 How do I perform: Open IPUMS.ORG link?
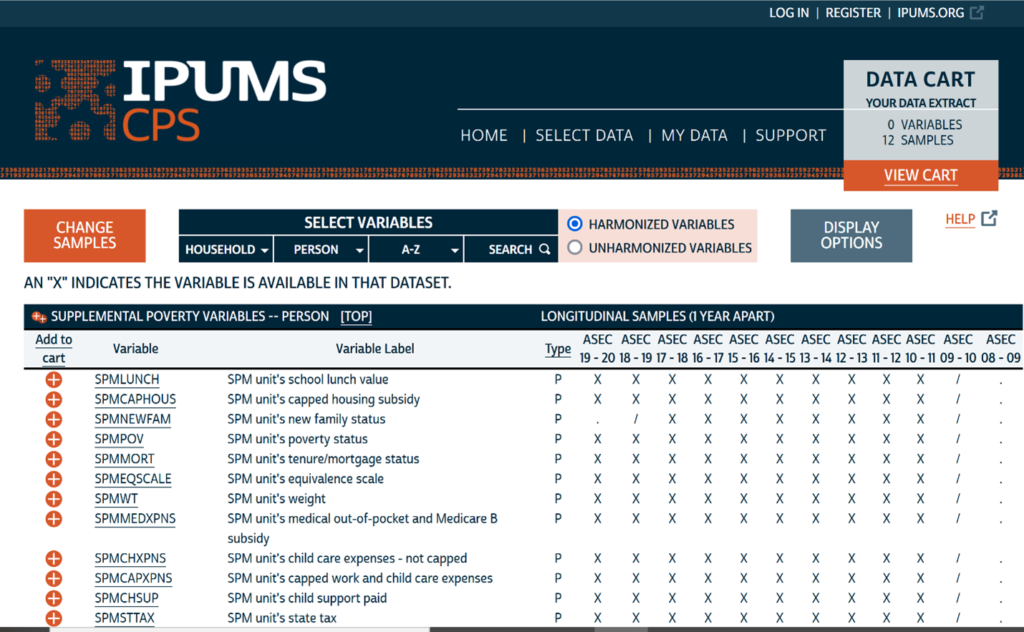(931, 12)
